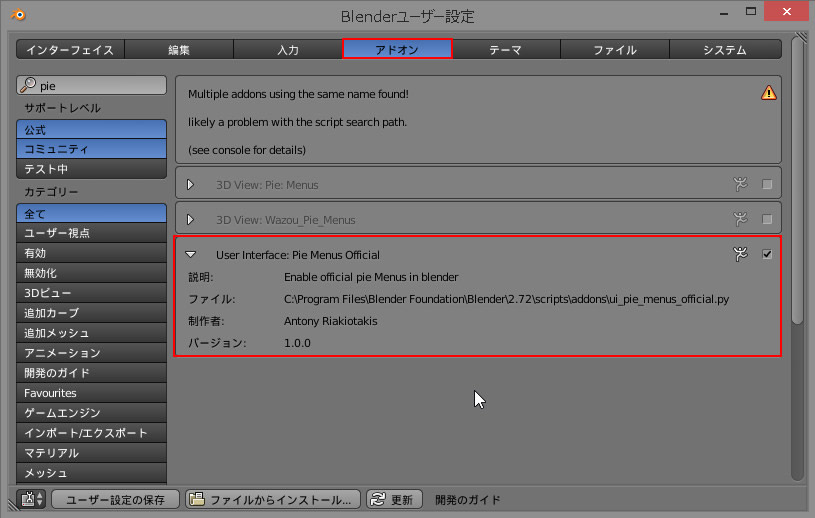Click '(see console for details)' text

(247, 150)
